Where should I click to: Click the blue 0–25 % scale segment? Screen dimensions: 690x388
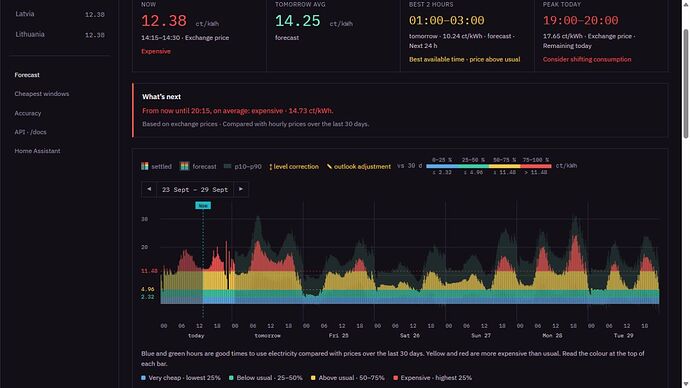442,166
